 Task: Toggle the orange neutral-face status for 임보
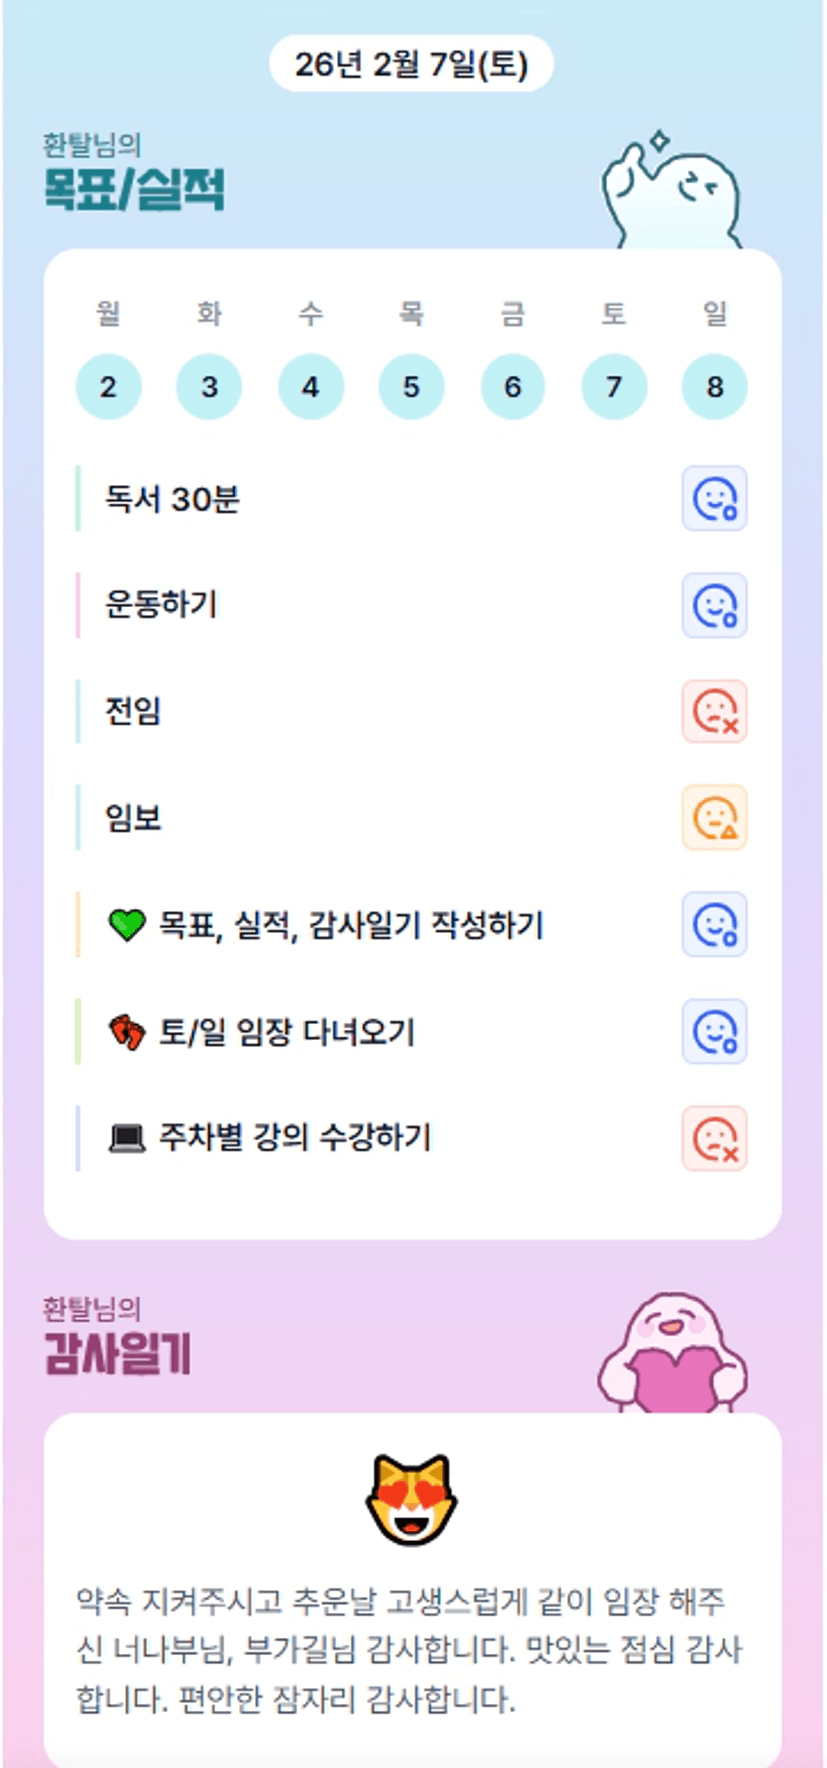click(714, 818)
